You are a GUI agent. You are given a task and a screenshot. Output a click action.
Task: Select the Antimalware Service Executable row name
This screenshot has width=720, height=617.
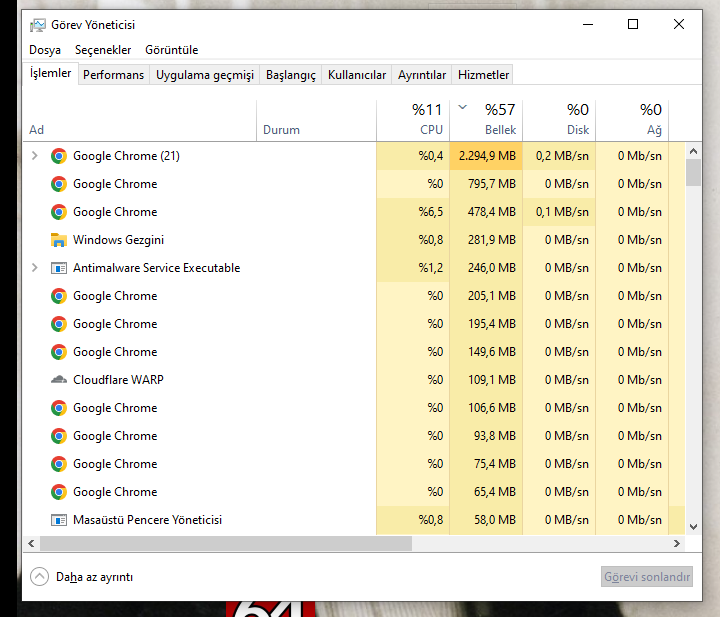(157, 268)
